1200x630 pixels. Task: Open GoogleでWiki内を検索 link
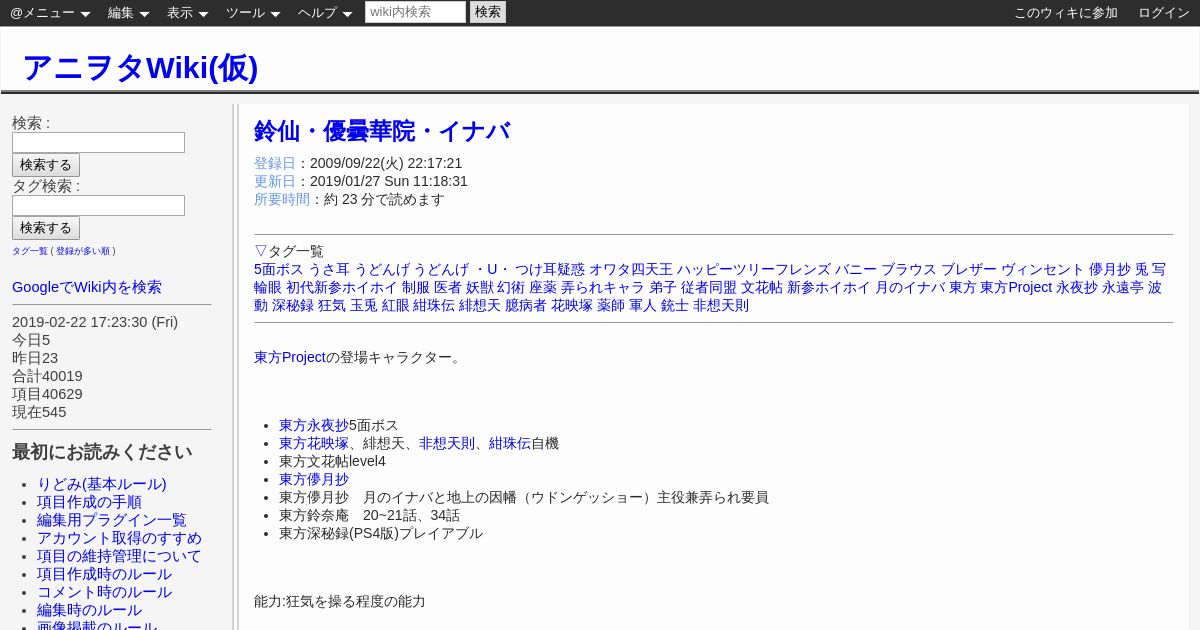pos(87,287)
